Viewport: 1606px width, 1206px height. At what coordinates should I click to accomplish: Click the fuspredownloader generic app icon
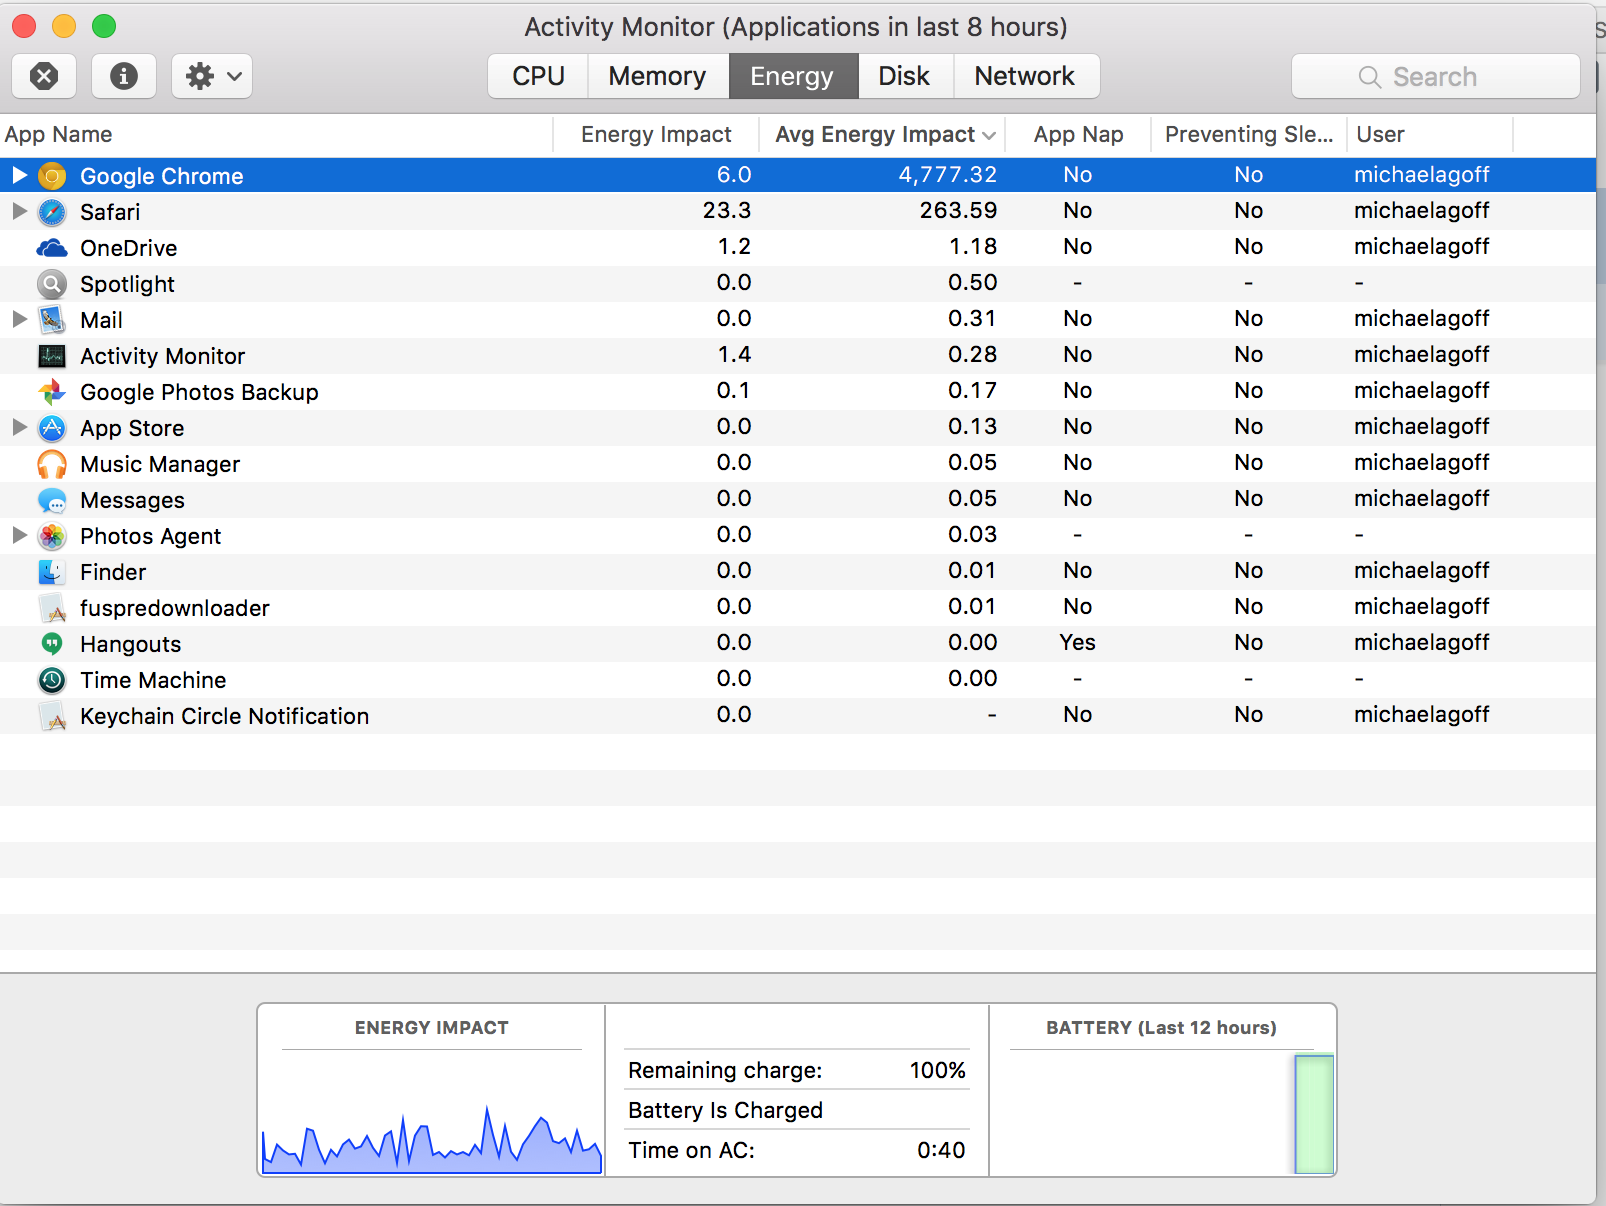pyautogui.click(x=52, y=608)
